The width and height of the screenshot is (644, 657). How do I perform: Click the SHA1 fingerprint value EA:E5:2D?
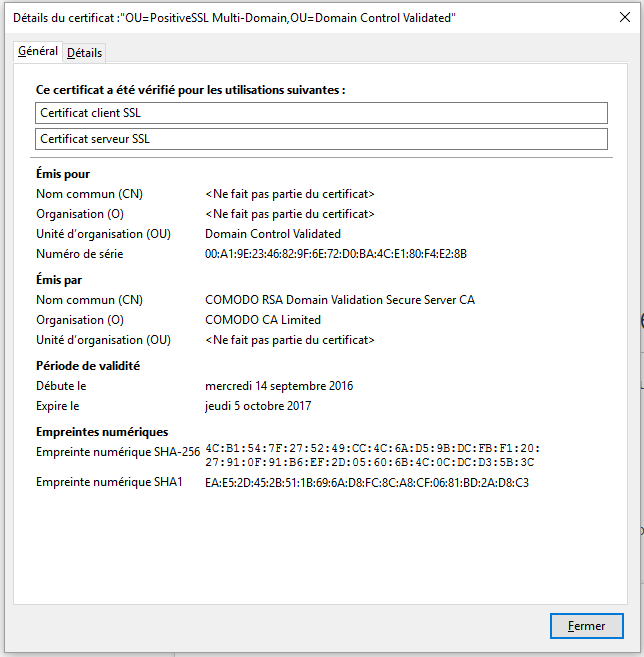(x=367, y=483)
